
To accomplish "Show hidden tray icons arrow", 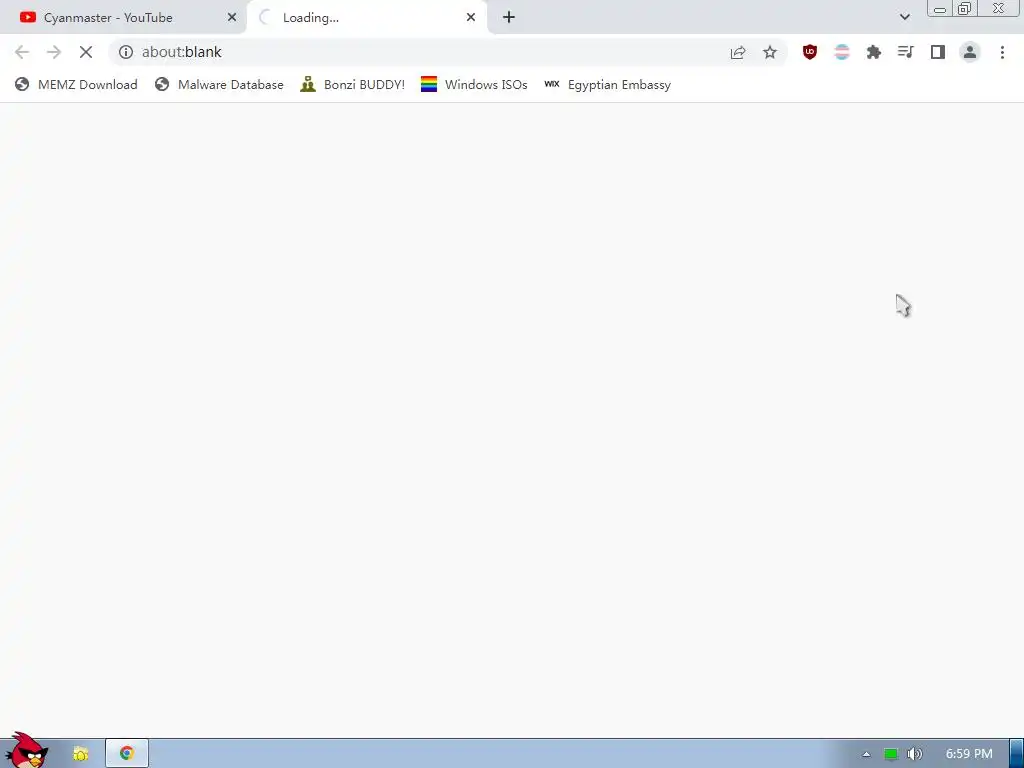I will coord(866,754).
